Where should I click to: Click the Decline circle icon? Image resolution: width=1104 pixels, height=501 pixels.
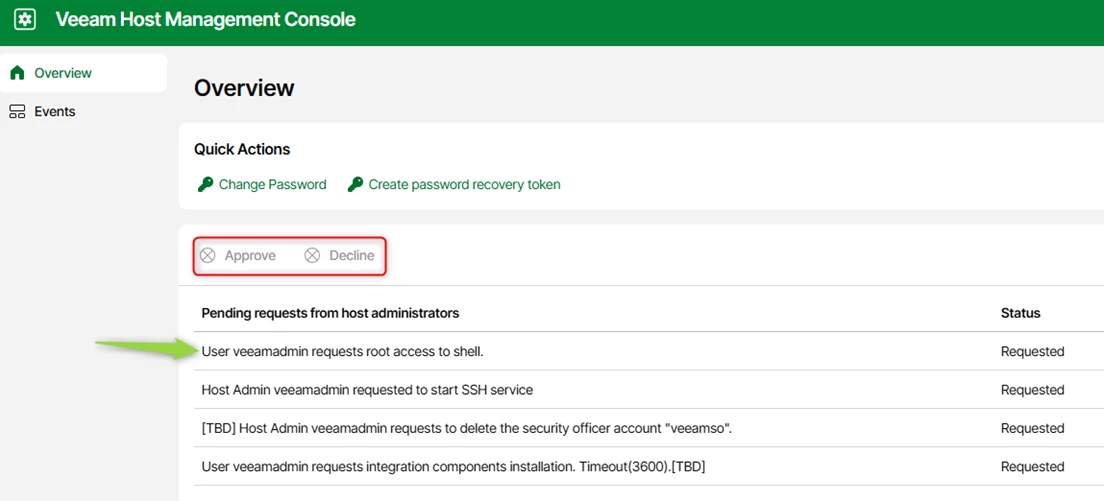[x=312, y=256]
